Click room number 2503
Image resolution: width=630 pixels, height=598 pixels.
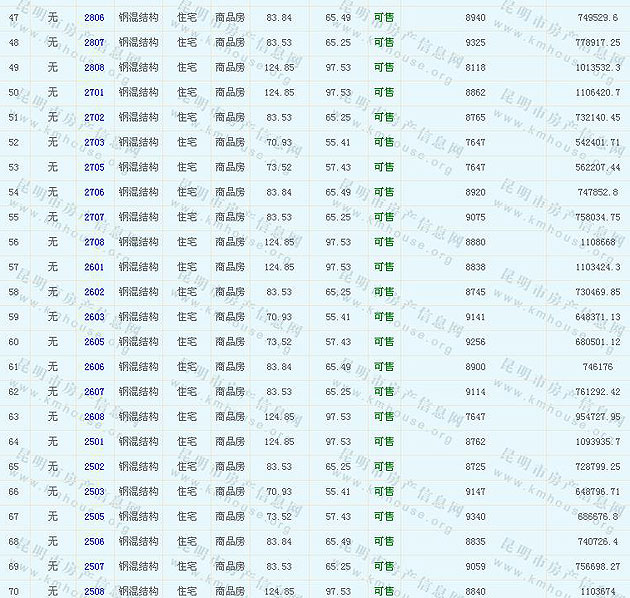click(94, 492)
